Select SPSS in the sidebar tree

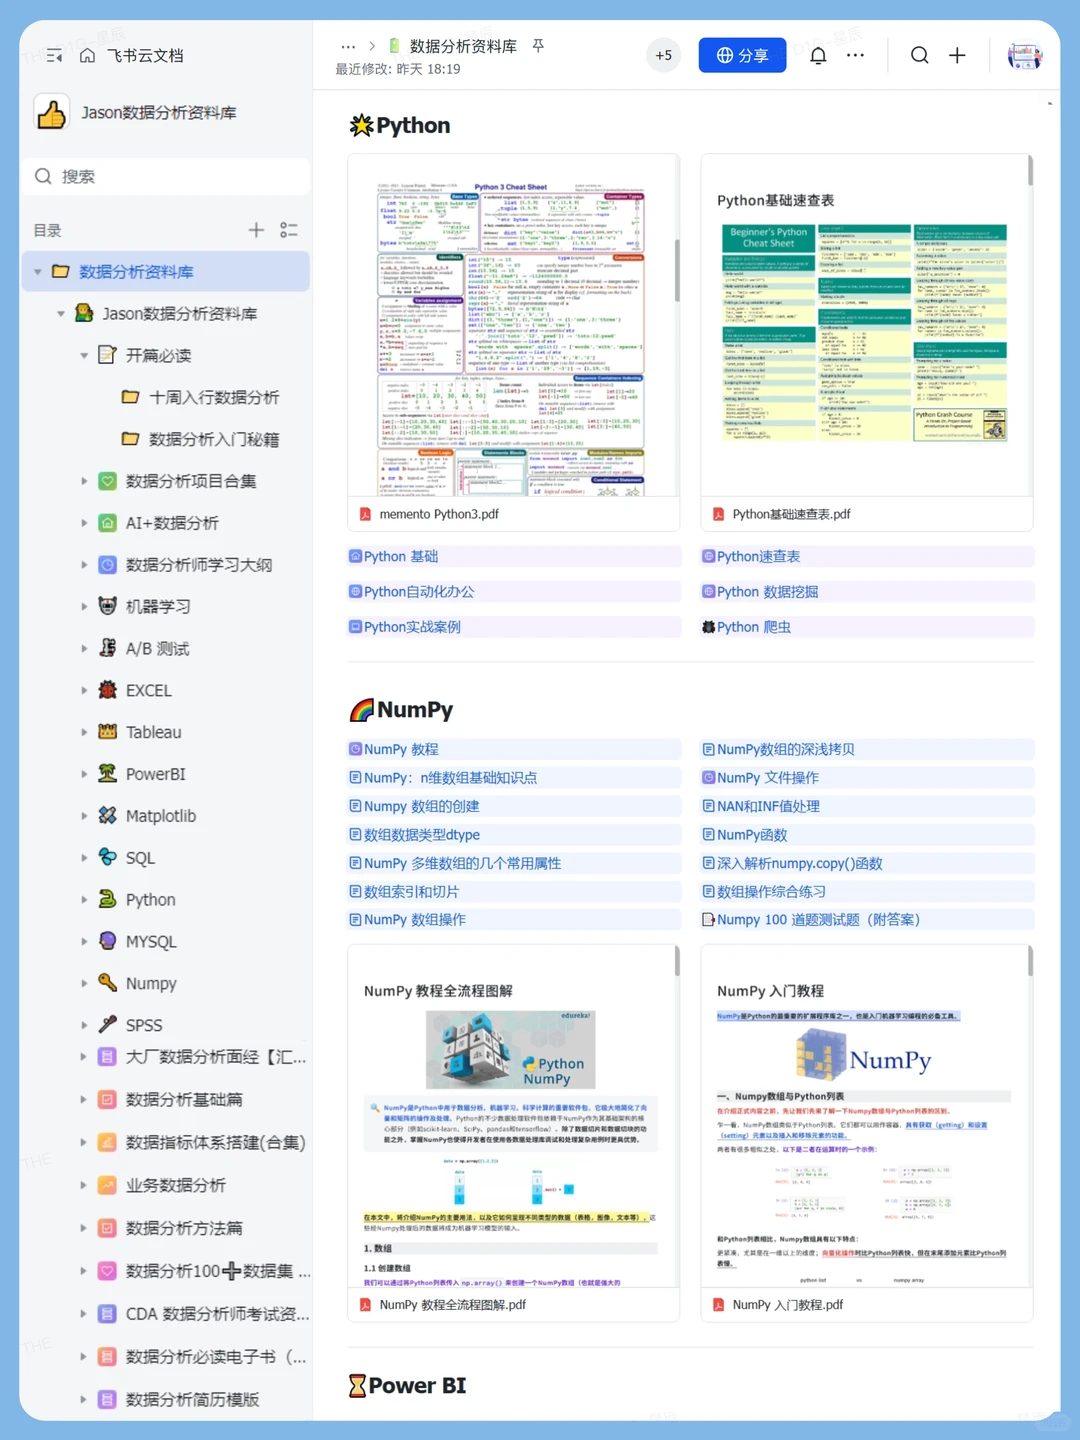coord(144,1025)
